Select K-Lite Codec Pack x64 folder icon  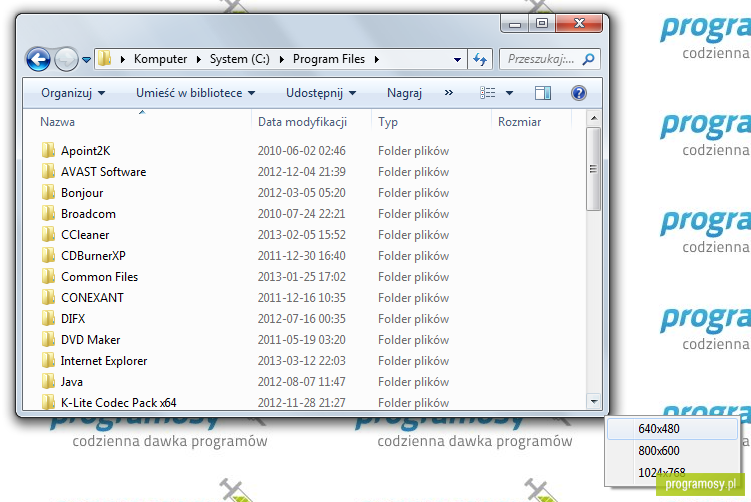48,402
